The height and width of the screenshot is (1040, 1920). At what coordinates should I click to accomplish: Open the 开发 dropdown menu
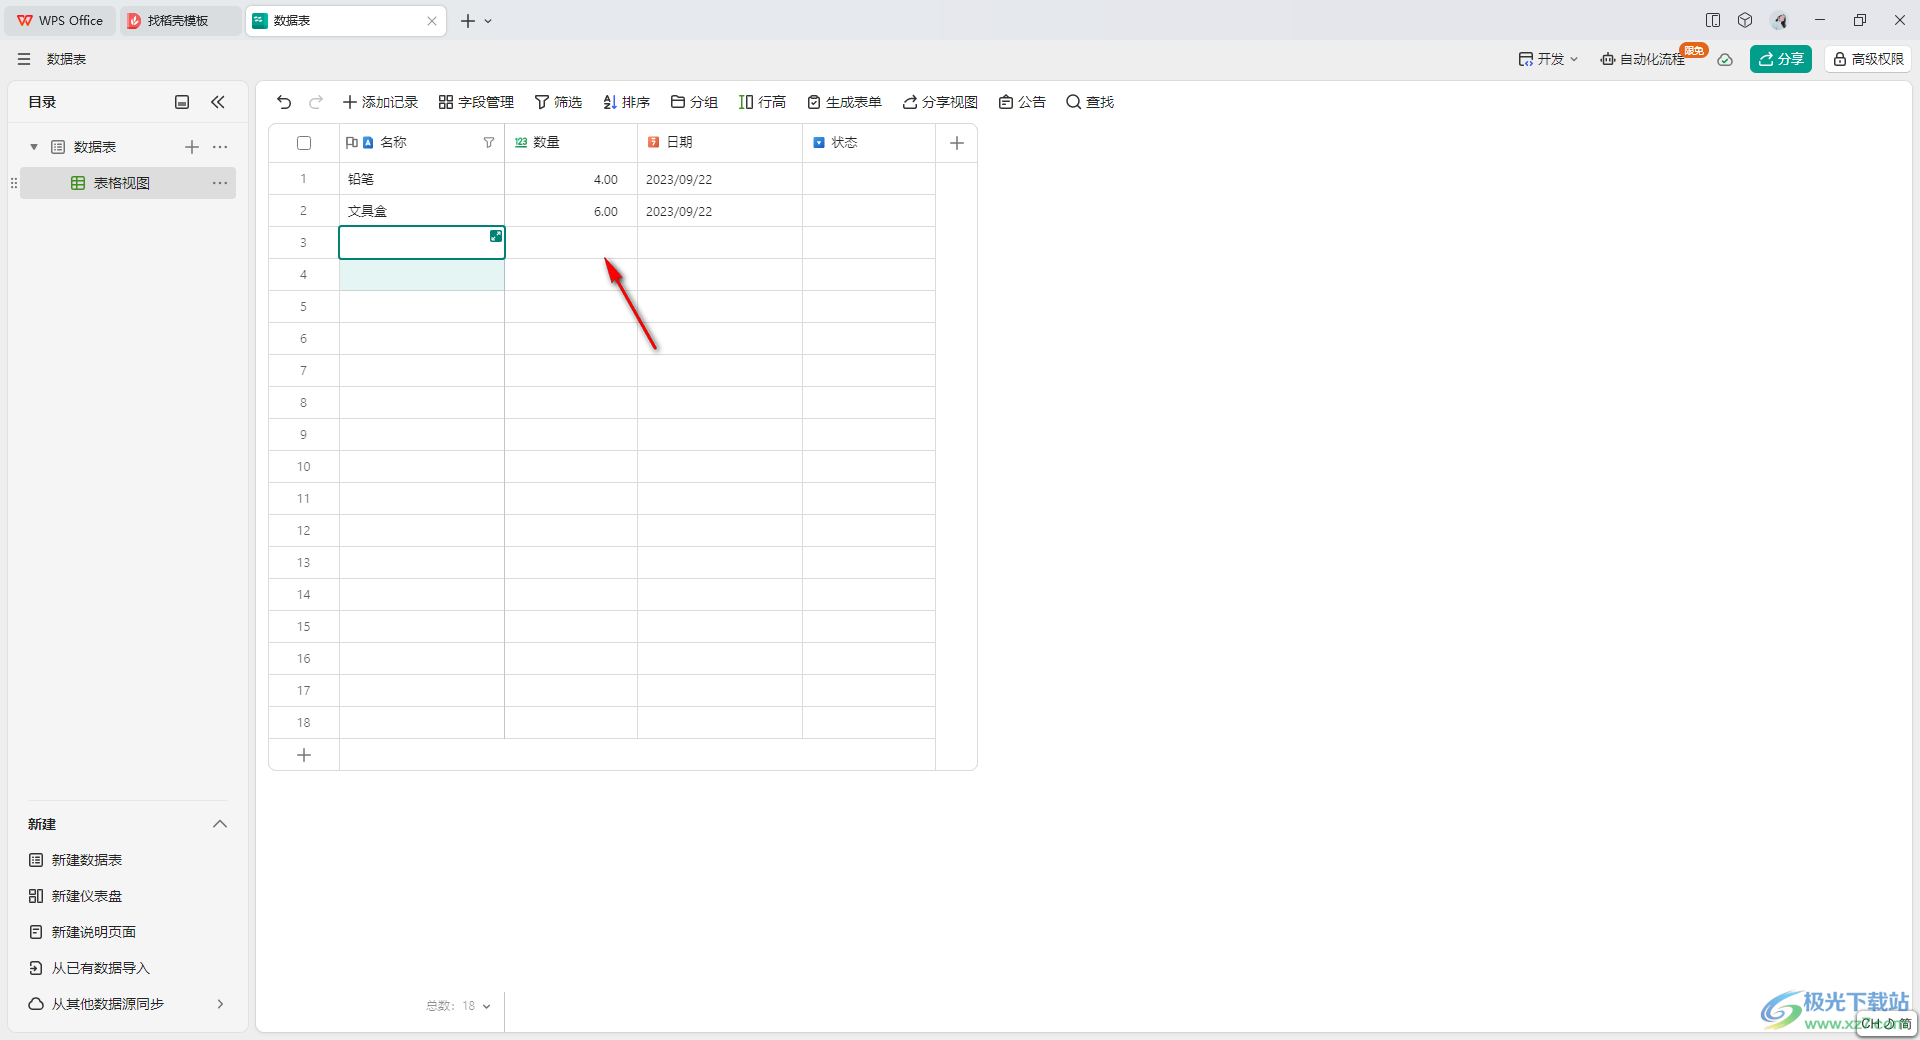point(1548,59)
